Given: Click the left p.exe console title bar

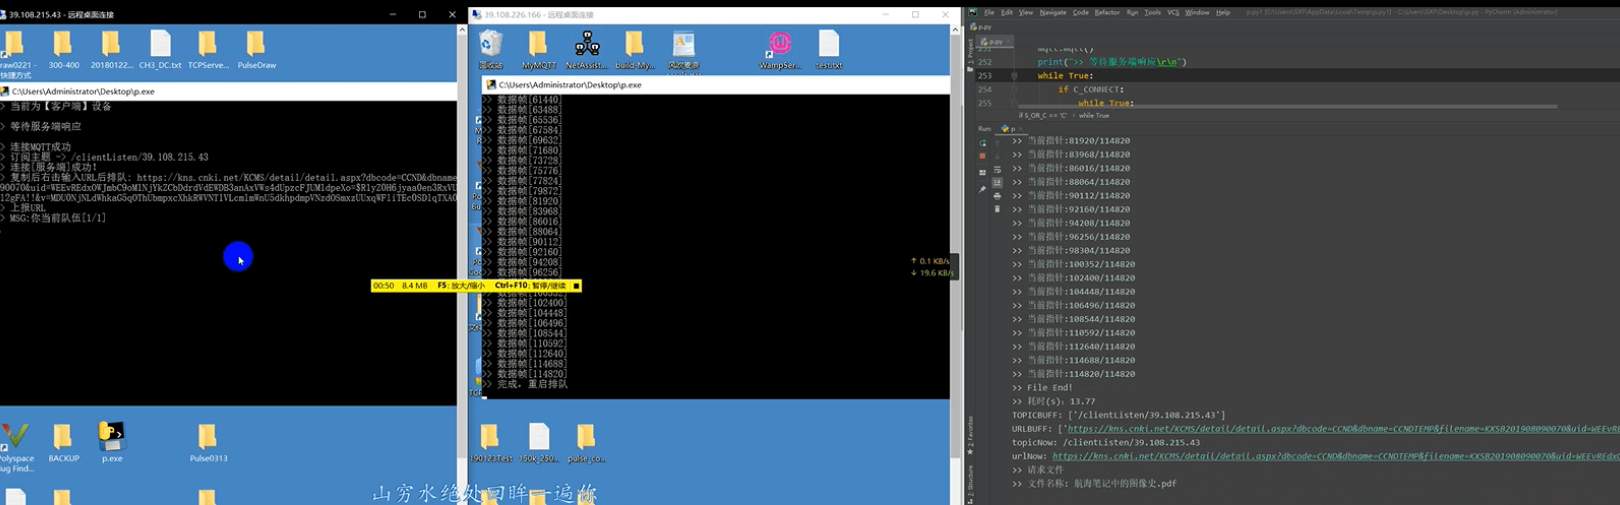Looking at the screenshot, I should (229, 91).
